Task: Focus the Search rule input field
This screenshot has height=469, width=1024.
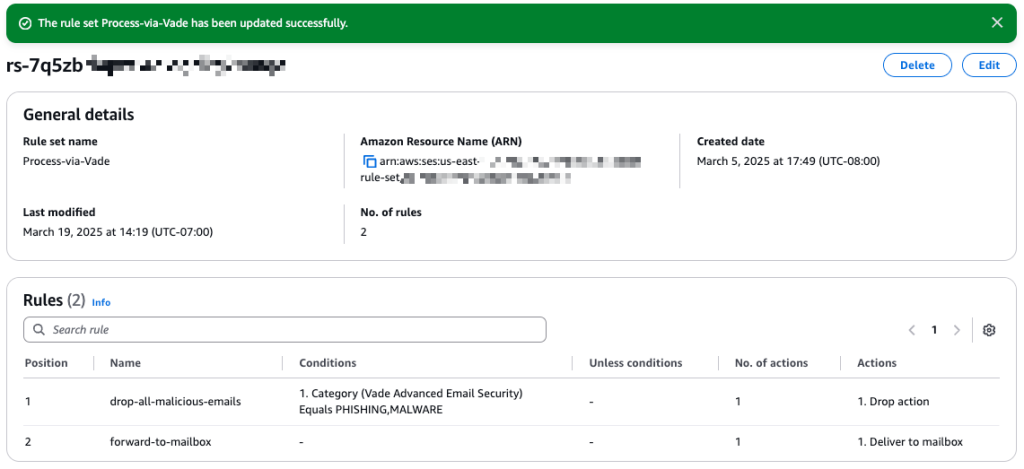Action: 290,330
